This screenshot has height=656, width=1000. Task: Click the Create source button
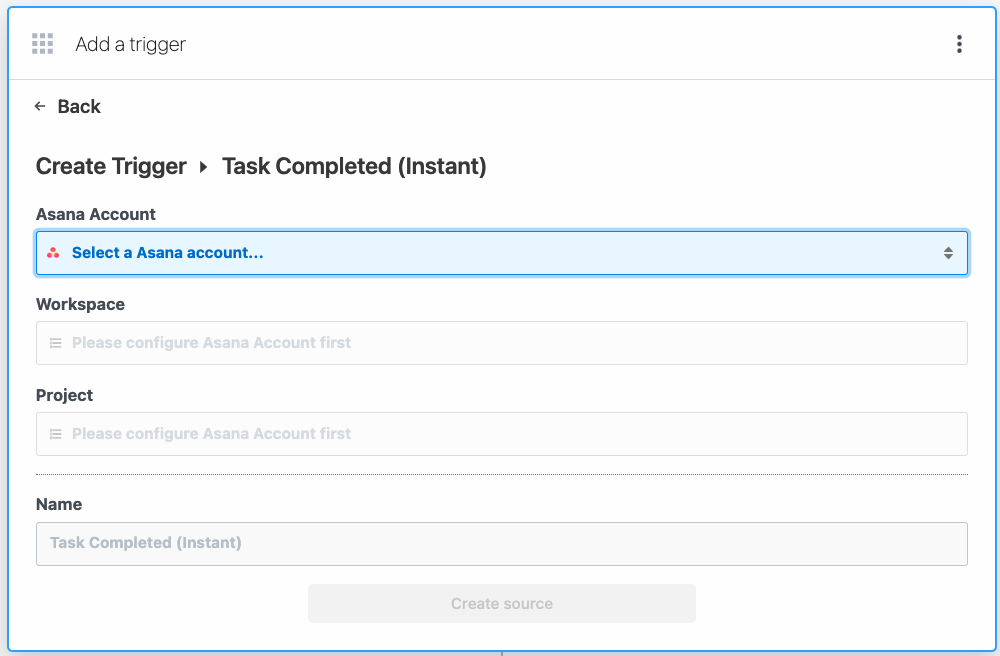click(502, 604)
